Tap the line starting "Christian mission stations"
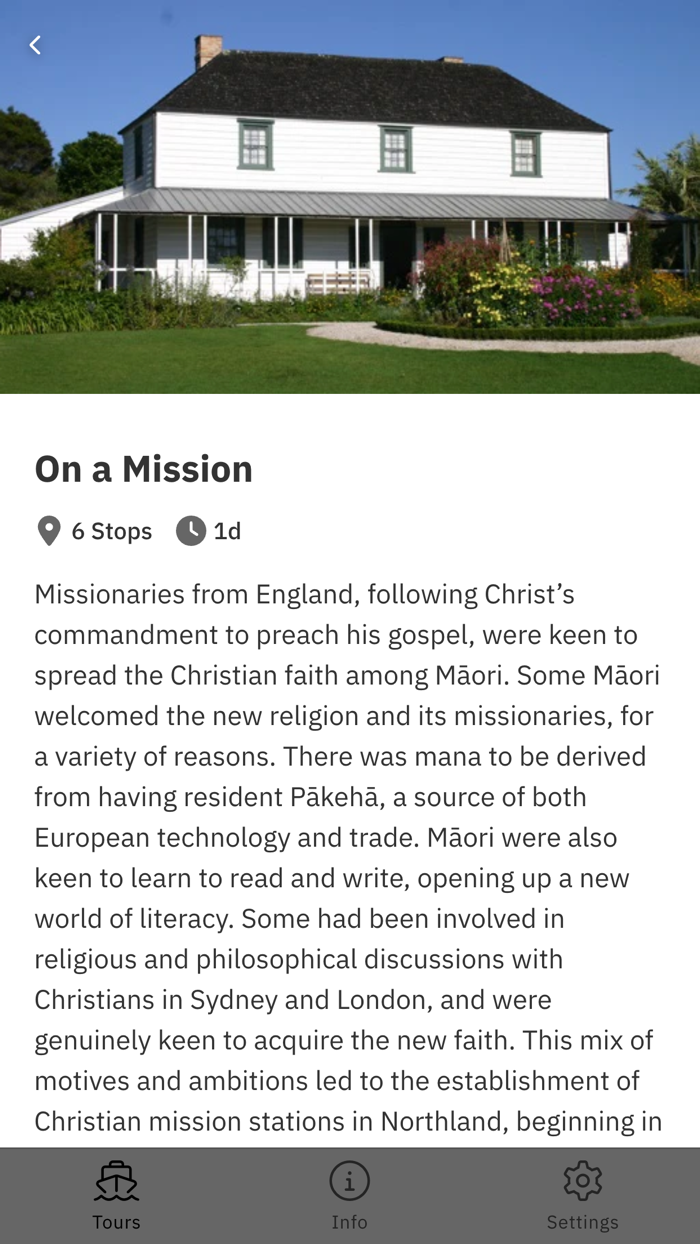The image size is (700, 1244). point(347,1121)
